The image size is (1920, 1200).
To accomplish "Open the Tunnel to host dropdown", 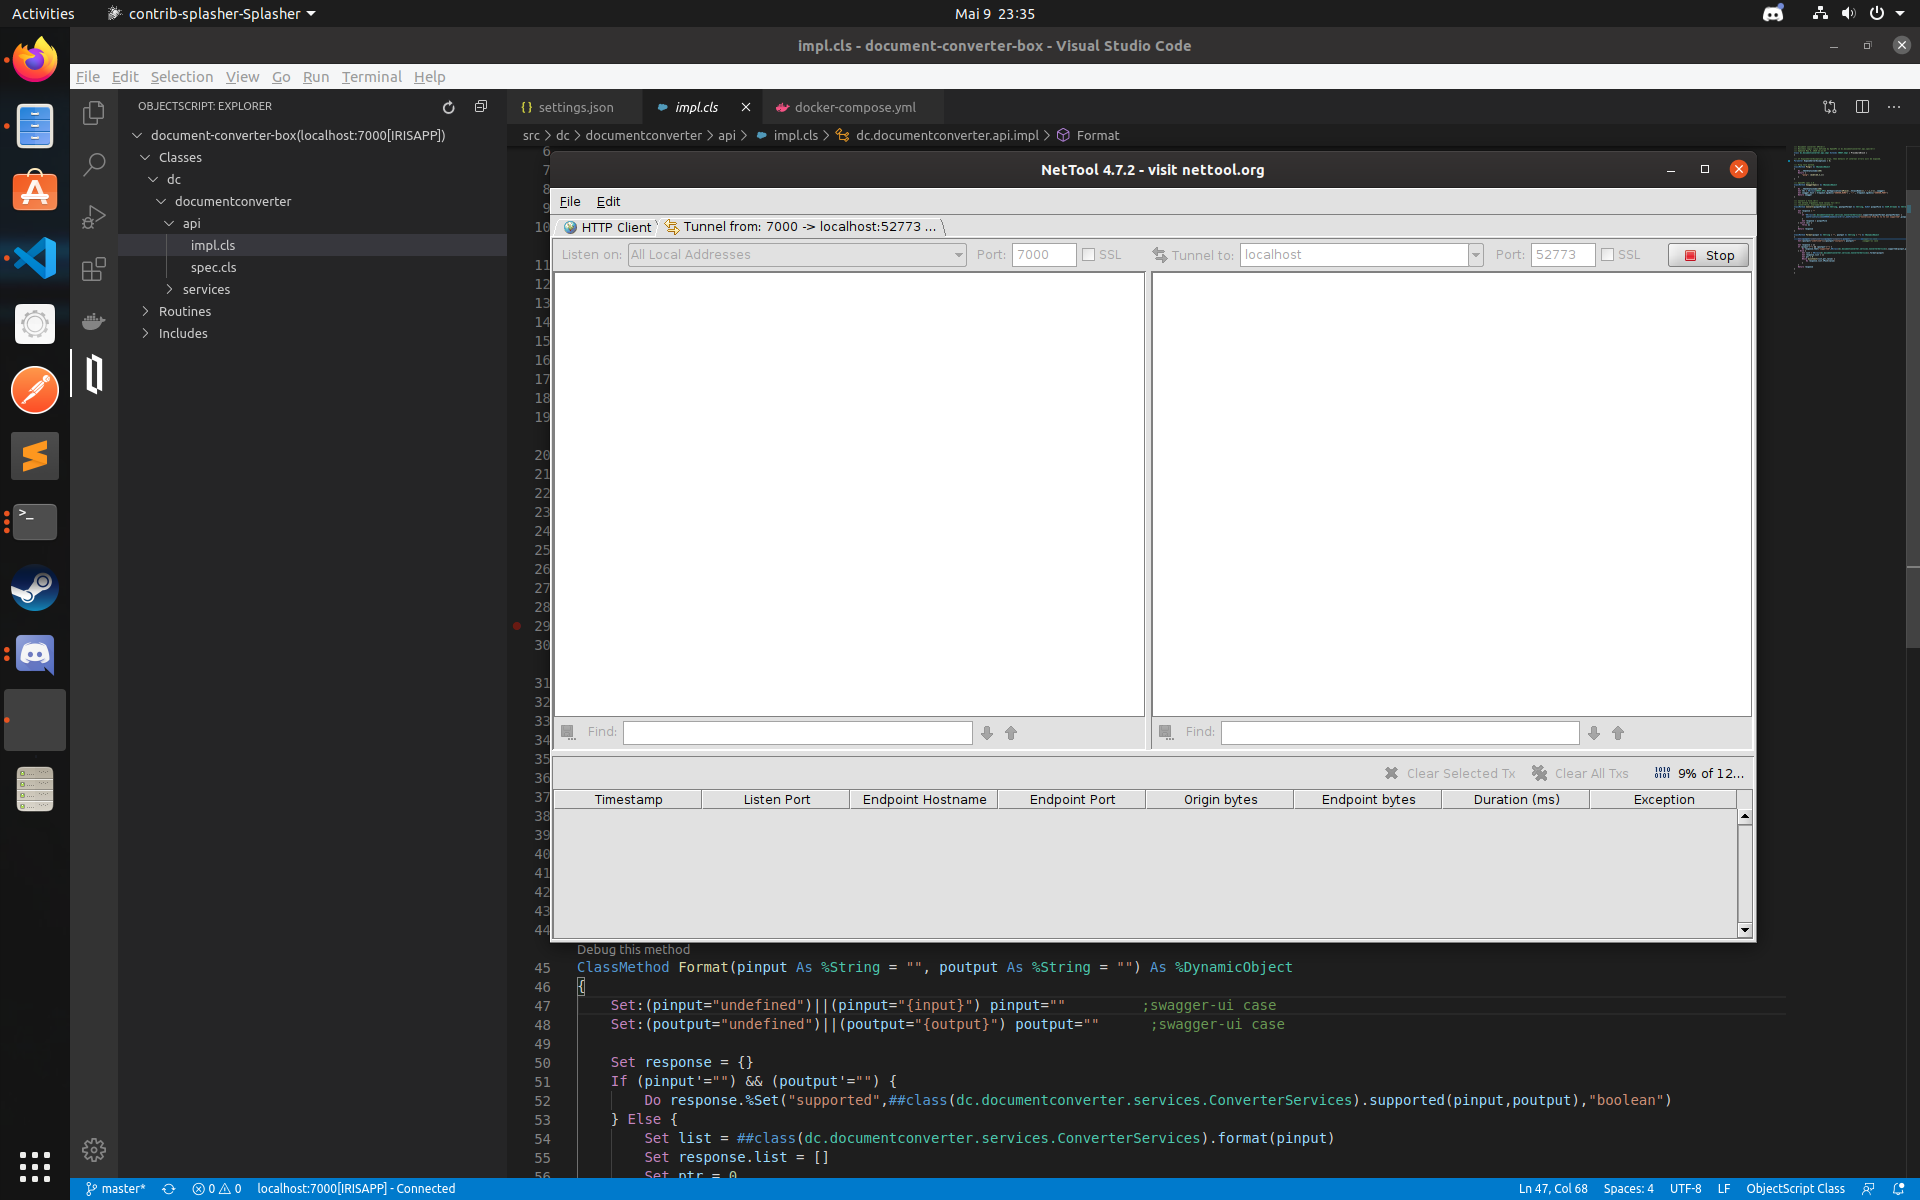I will click(1475, 255).
